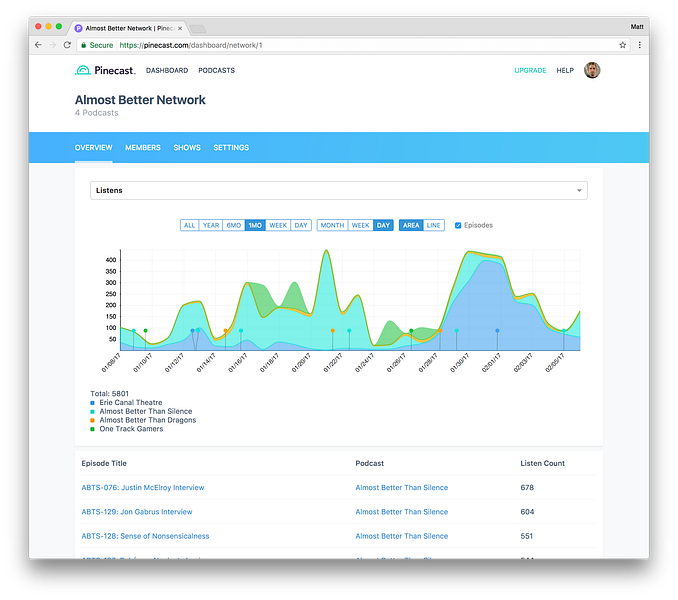Toggle the Episodes checkbox
The image size is (678, 600).
pos(458,225)
